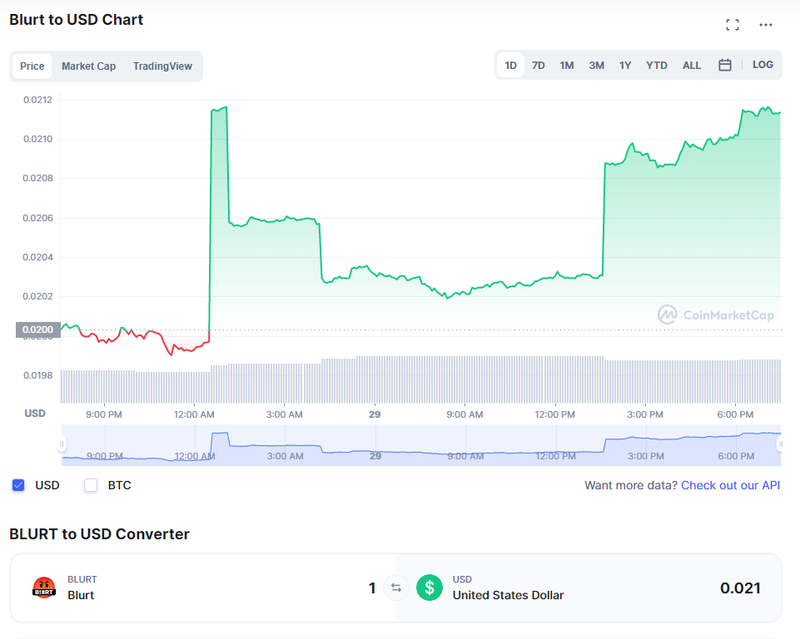
Task: Select the 7D time range
Action: pos(538,65)
